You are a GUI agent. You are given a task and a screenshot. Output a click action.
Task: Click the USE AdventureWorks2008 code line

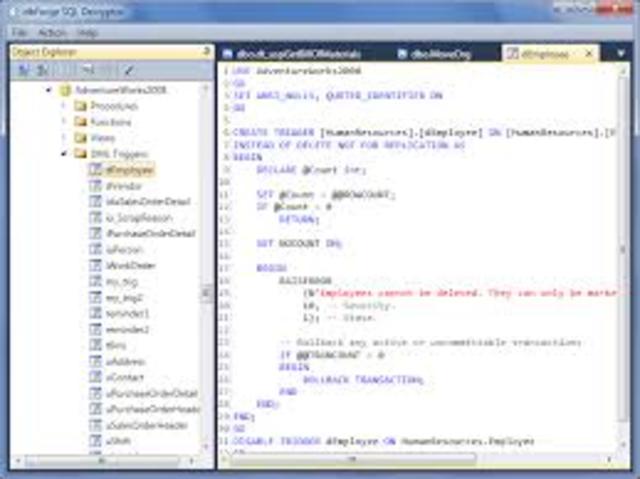click(297, 71)
